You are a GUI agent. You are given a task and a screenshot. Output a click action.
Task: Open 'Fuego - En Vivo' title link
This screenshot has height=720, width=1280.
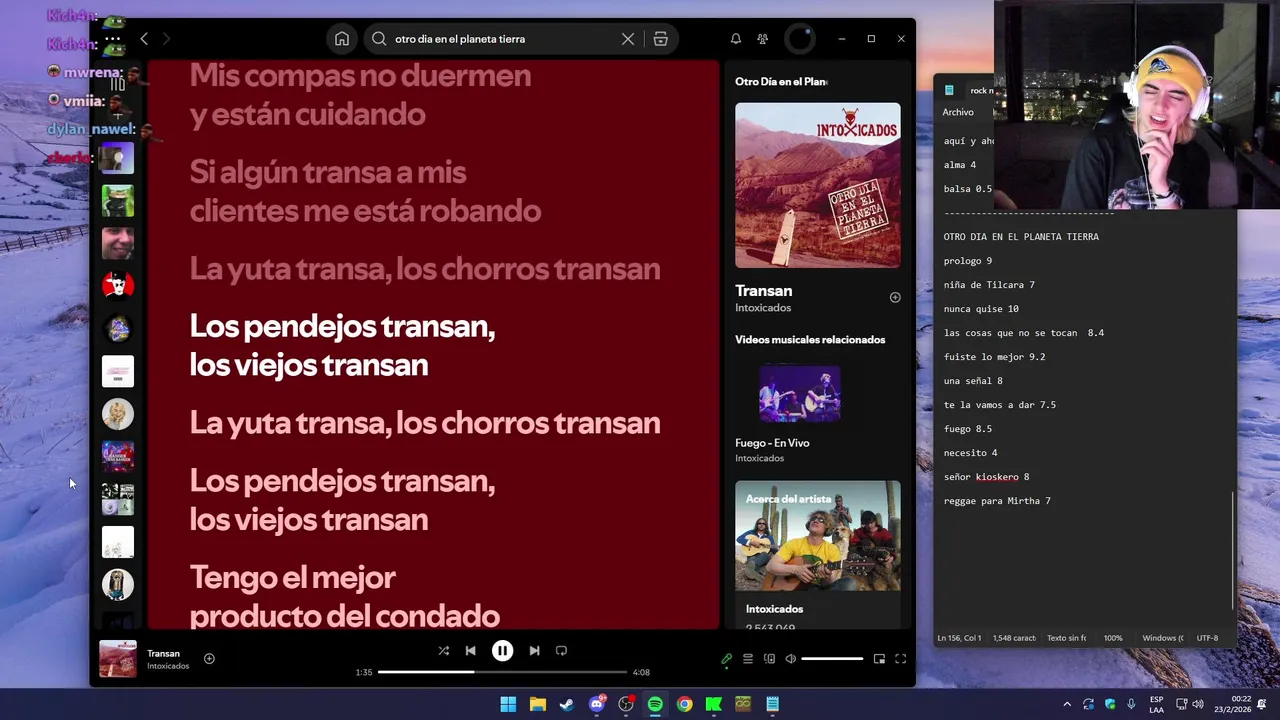tap(772, 443)
